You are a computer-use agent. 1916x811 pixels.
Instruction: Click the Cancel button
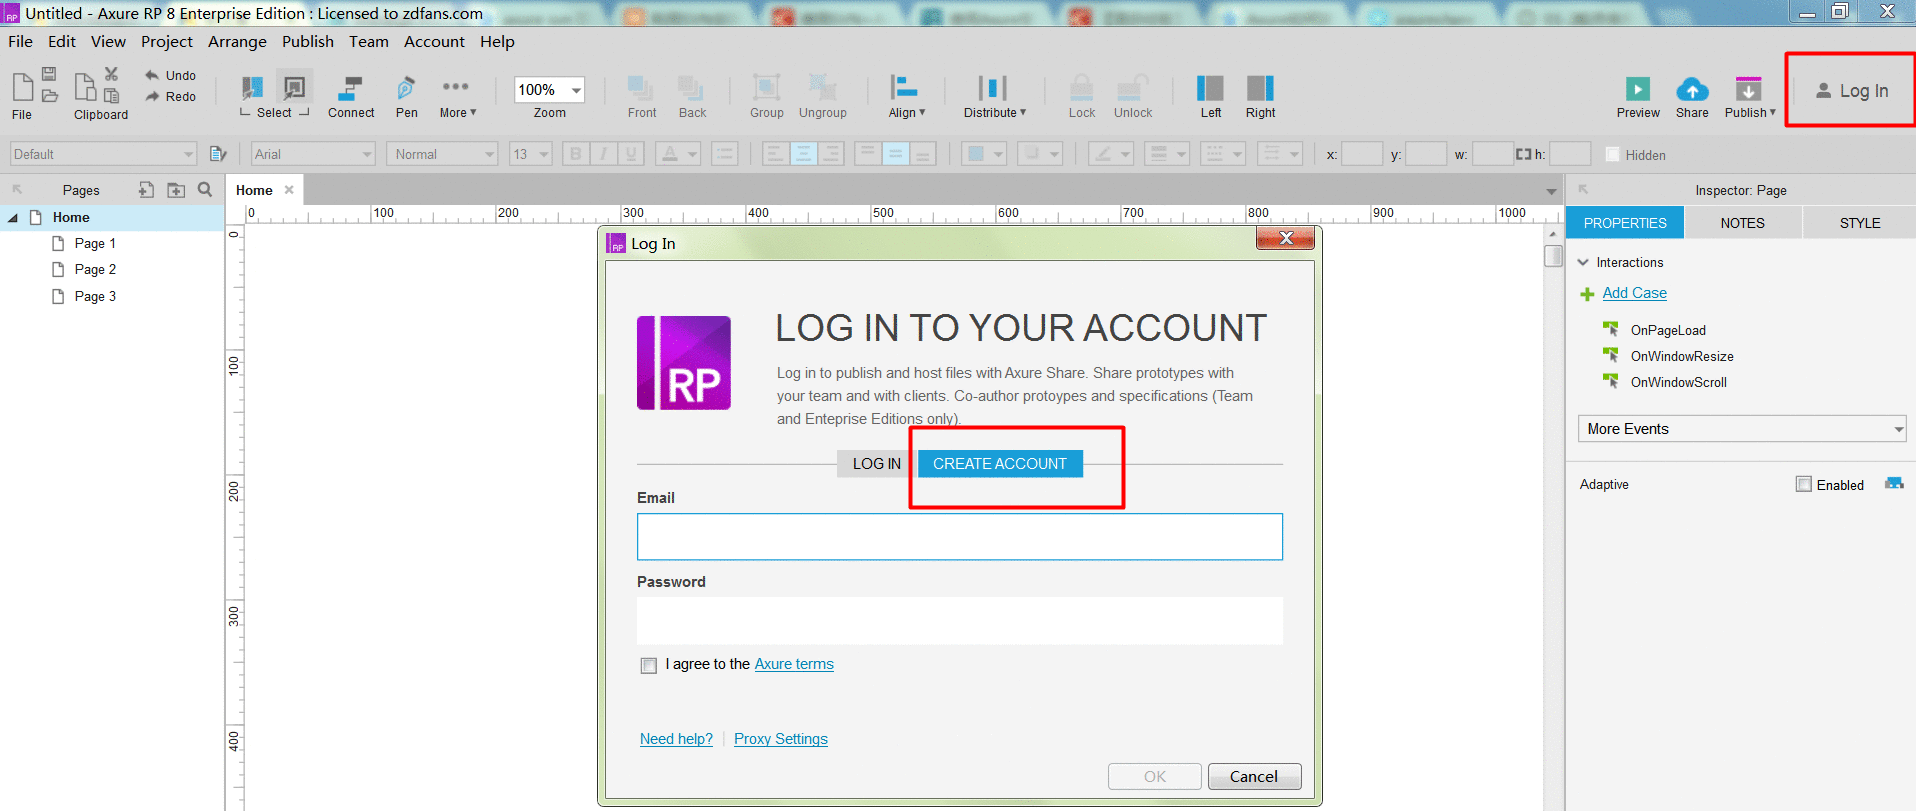[1254, 777]
